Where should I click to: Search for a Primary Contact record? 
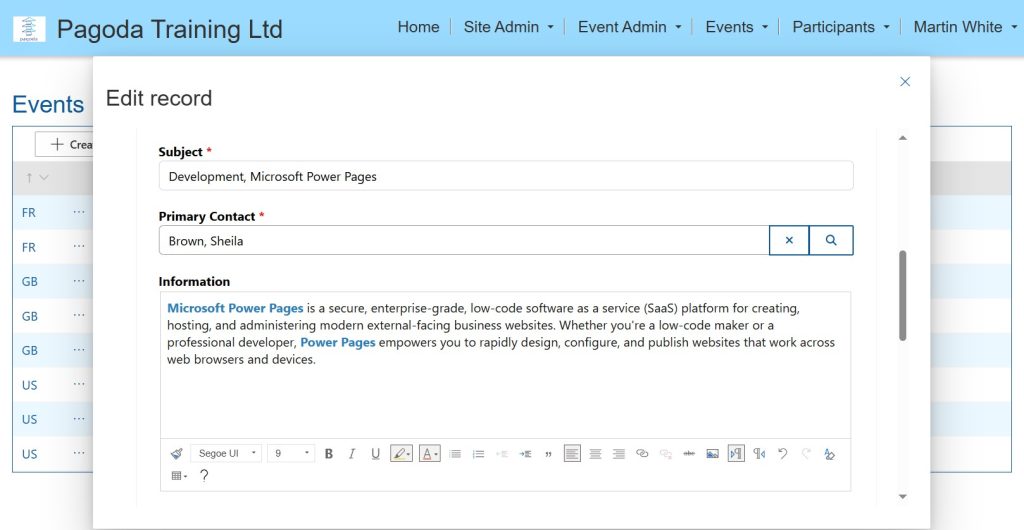pyautogui.click(x=831, y=240)
